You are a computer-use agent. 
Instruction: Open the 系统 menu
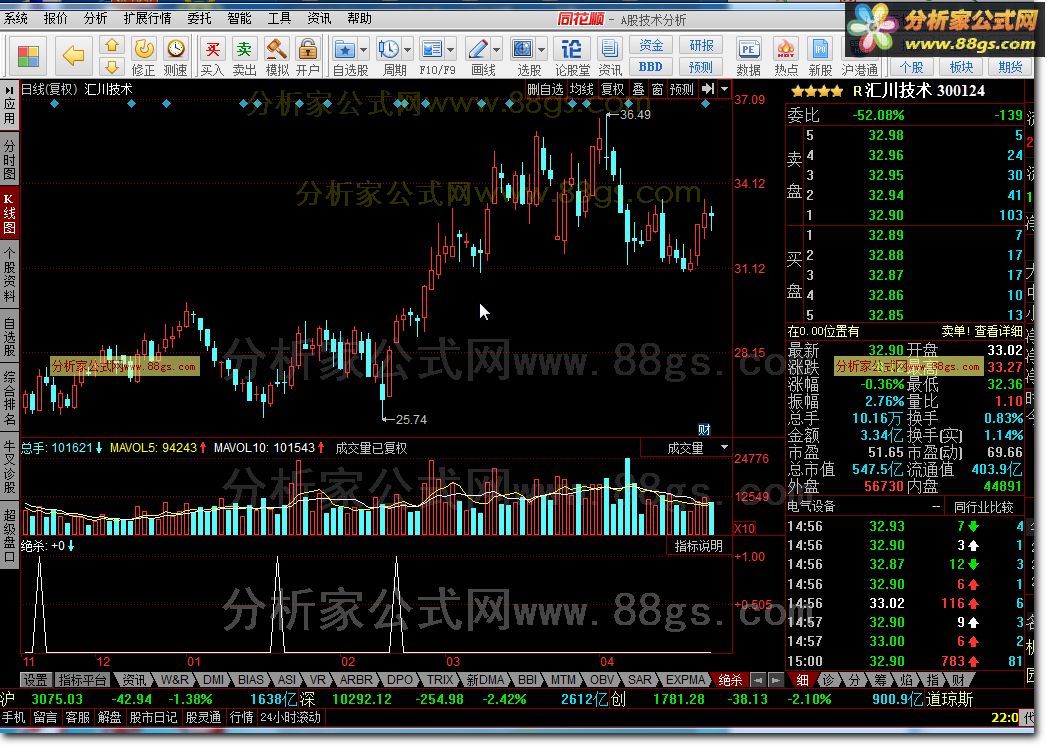pos(15,19)
